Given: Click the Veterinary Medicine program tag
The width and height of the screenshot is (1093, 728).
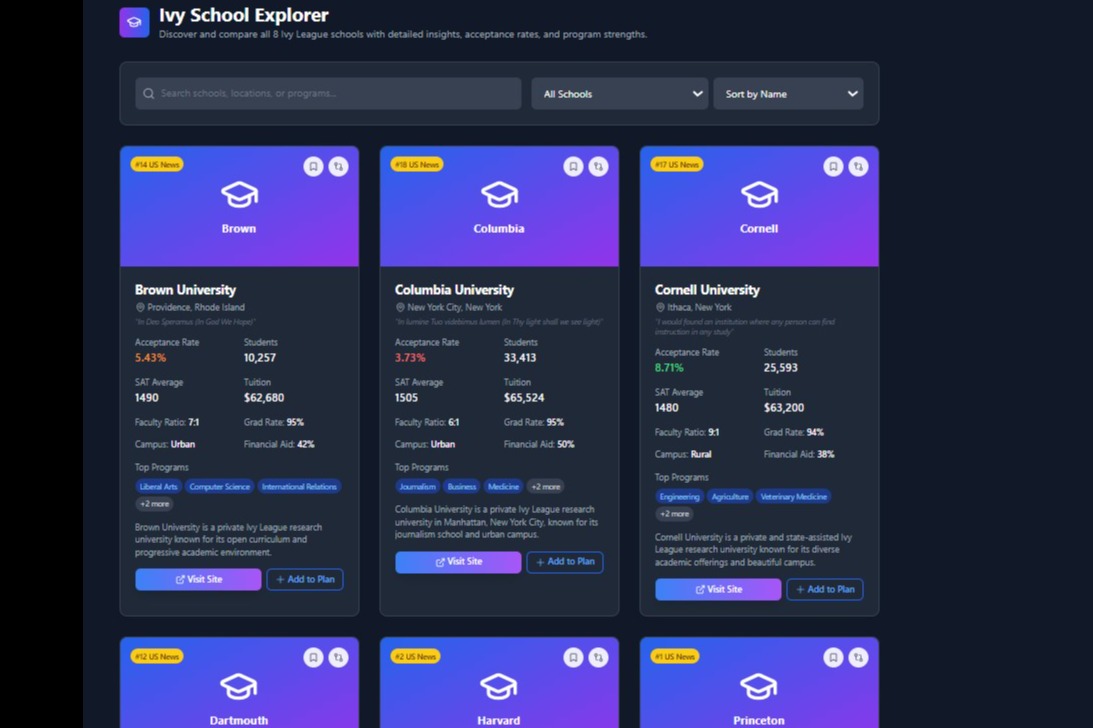Looking at the screenshot, I should click(x=793, y=496).
